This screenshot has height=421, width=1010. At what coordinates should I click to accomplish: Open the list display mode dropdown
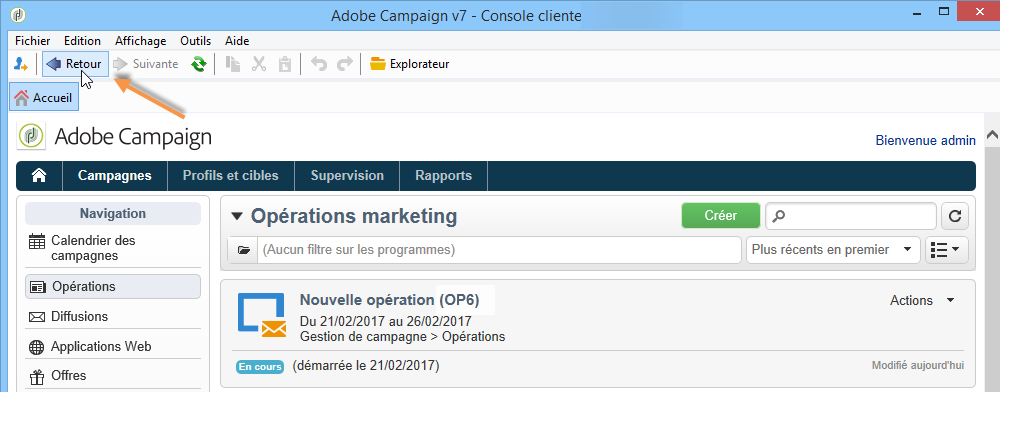click(x=947, y=249)
